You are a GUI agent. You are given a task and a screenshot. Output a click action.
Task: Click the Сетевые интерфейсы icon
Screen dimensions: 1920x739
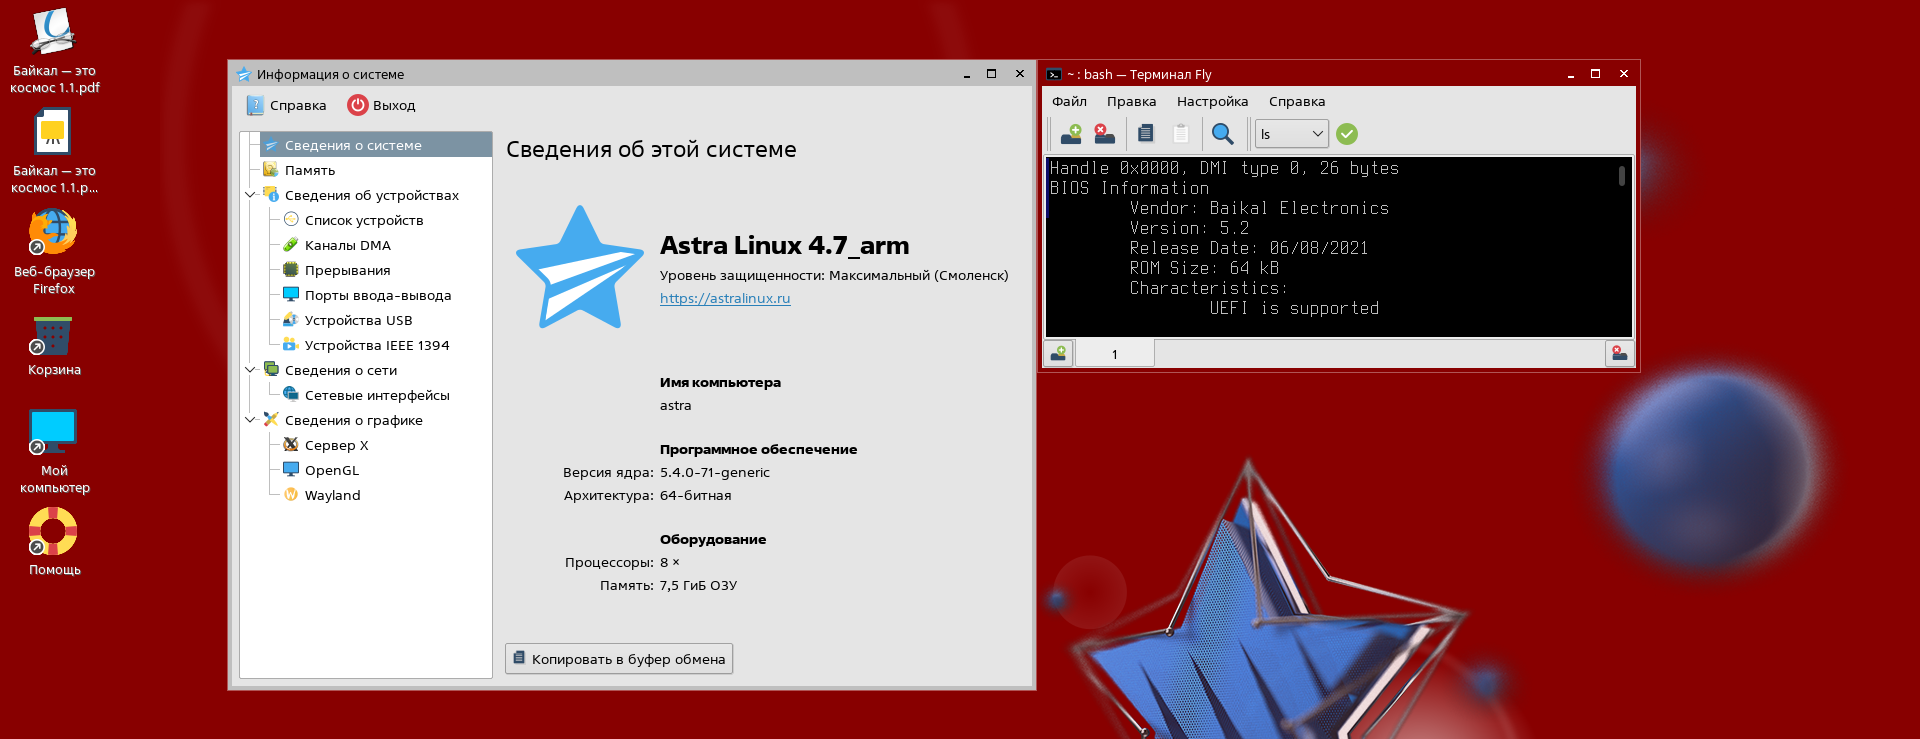(x=291, y=394)
